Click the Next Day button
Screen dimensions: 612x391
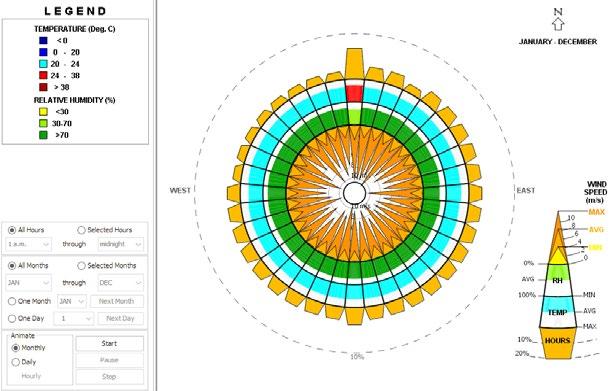tap(120, 319)
